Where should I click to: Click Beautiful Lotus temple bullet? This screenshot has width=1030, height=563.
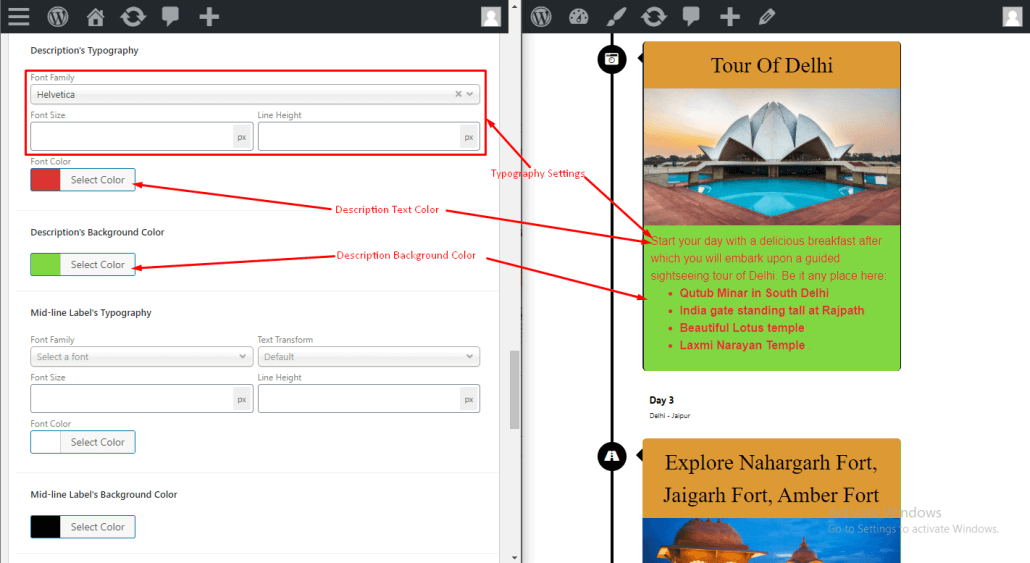click(x=742, y=328)
